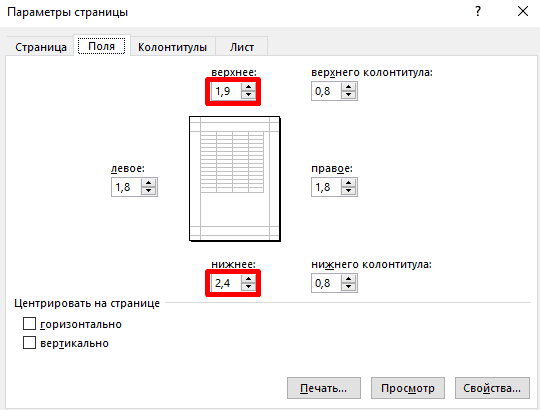This screenshot has width=540, height=410.
Task: Decrease the верхнего колонтитула value
Action: (x=349, y=95)
